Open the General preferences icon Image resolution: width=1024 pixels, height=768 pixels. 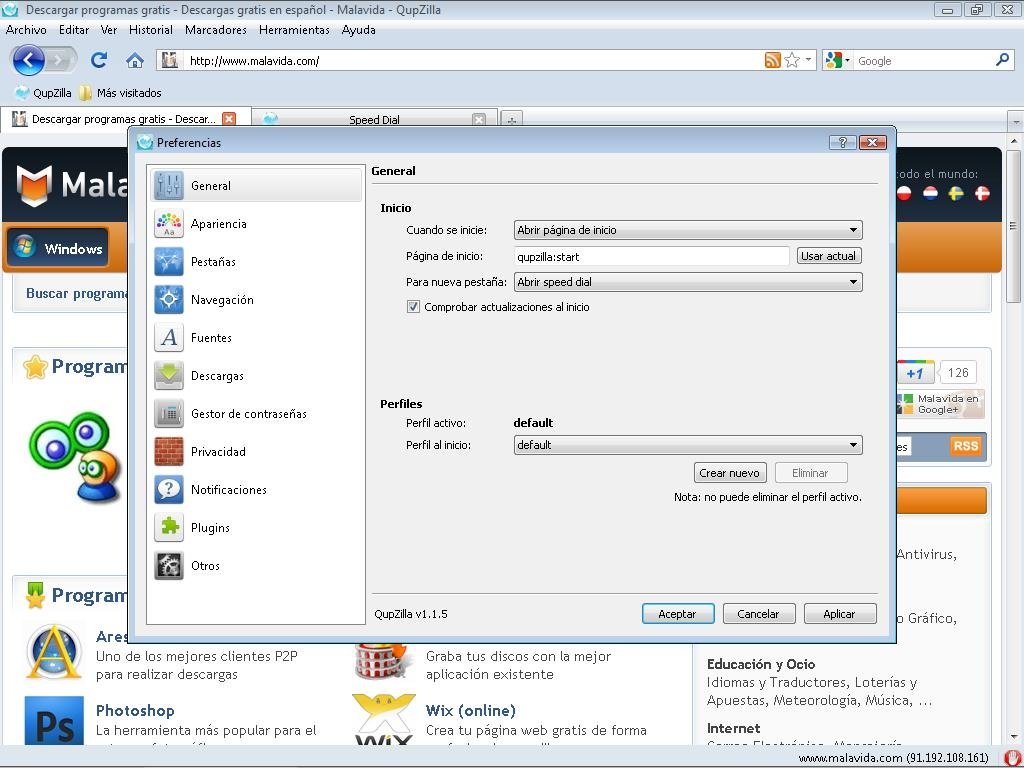(168, 185)
